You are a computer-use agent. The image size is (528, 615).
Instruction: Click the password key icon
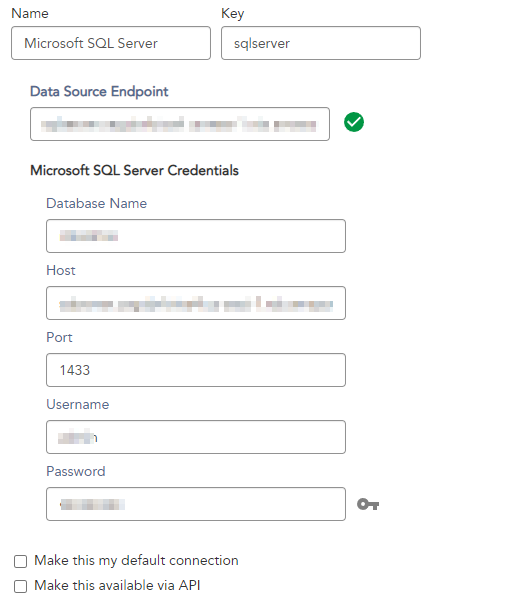pyautogui.click(x=368, y=504)
